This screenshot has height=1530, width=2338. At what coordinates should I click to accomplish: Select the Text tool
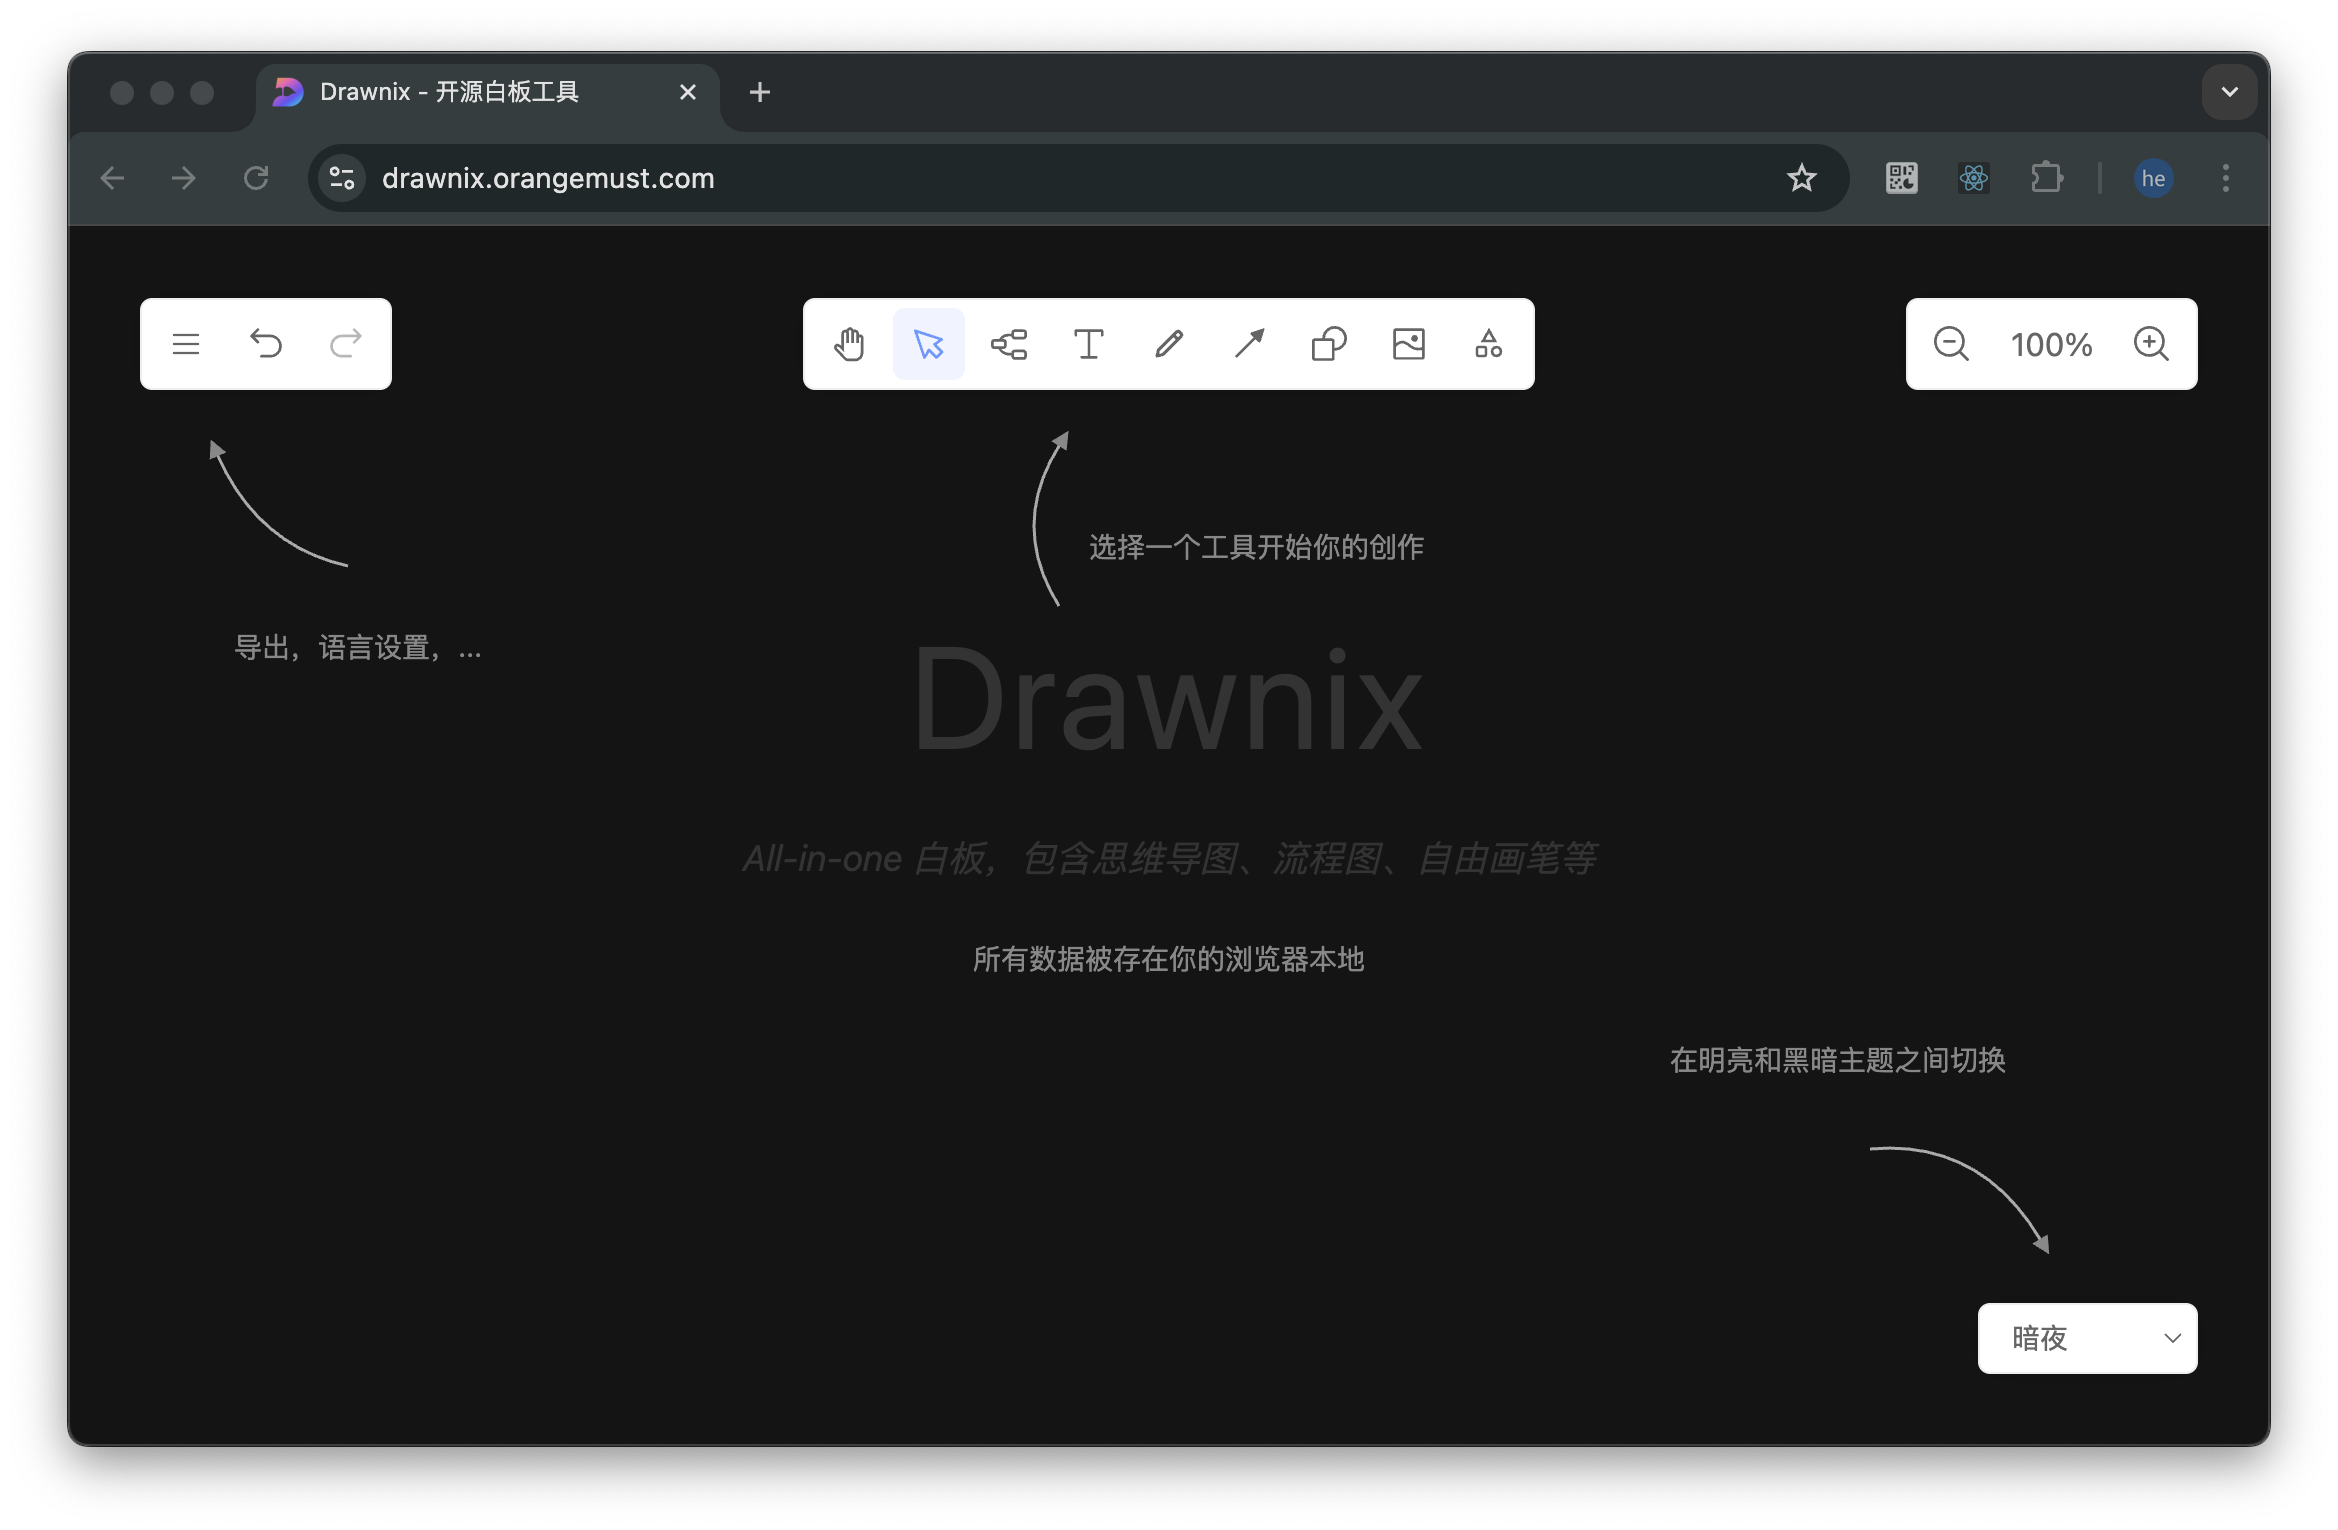coord(1089,344)
